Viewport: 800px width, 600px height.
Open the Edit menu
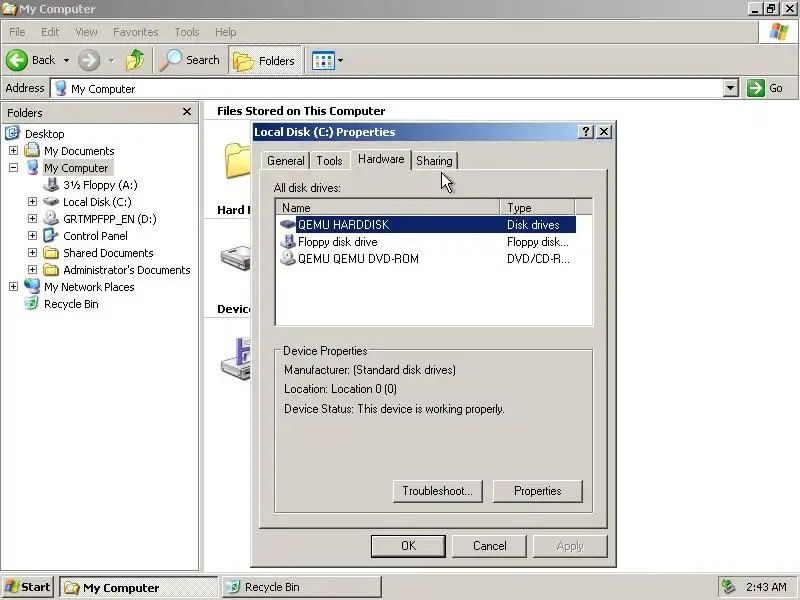50,32
